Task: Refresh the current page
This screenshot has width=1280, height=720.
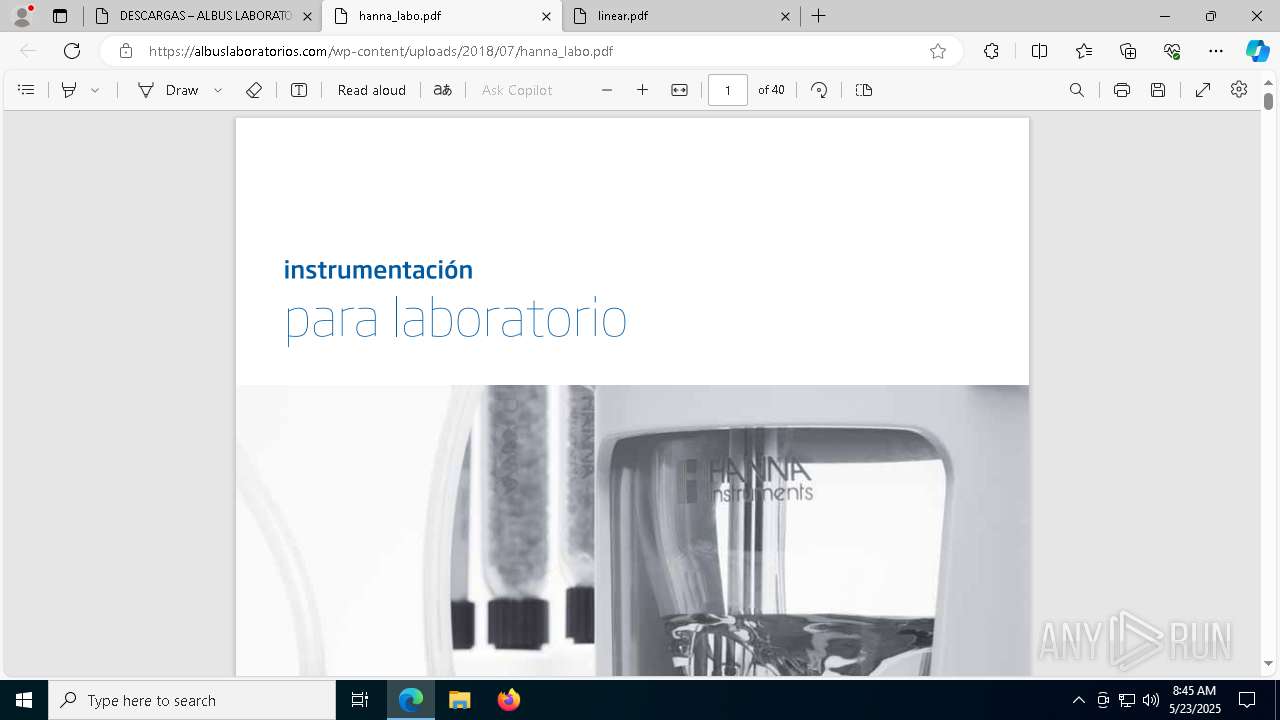Action: 72,51
